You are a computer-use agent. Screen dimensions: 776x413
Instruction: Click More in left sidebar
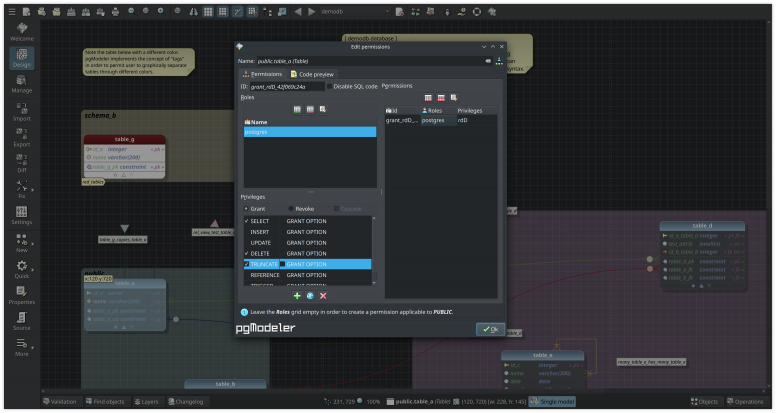pyautogui.click(x=22, y=347)
